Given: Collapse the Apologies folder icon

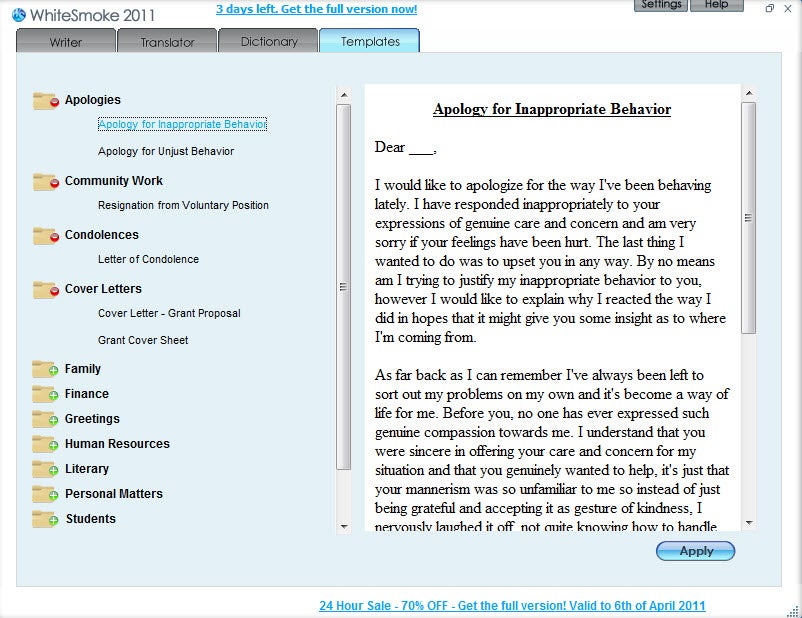Looking at the screenshot, I should 46,101.
